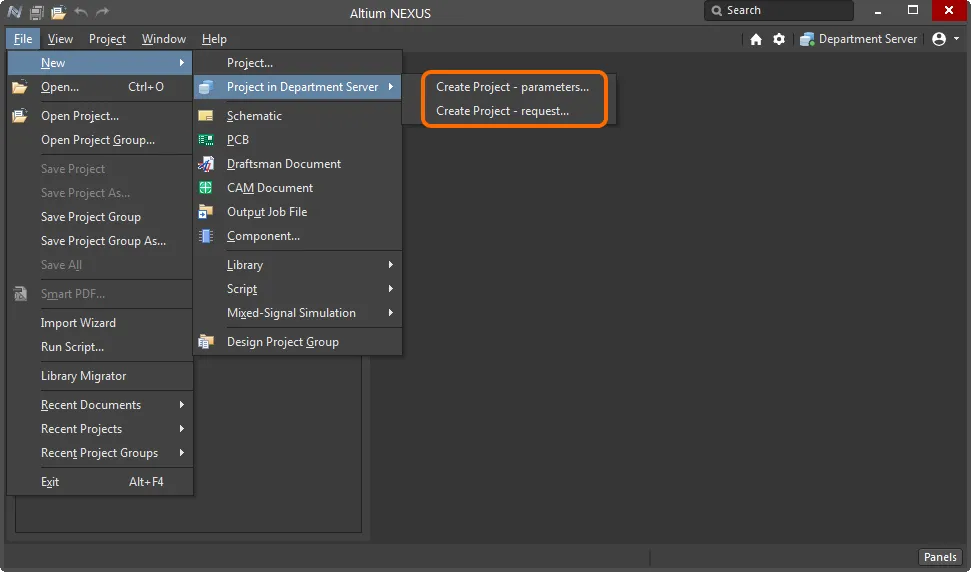Click the folder icon beside Open...

[x=20, y=87]
